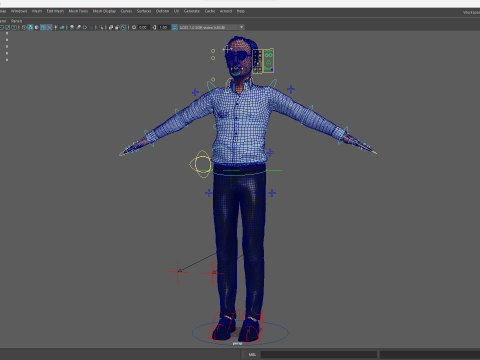
Task: Toggle the X-Ray display icon
Action: click(x=110, y=27)
